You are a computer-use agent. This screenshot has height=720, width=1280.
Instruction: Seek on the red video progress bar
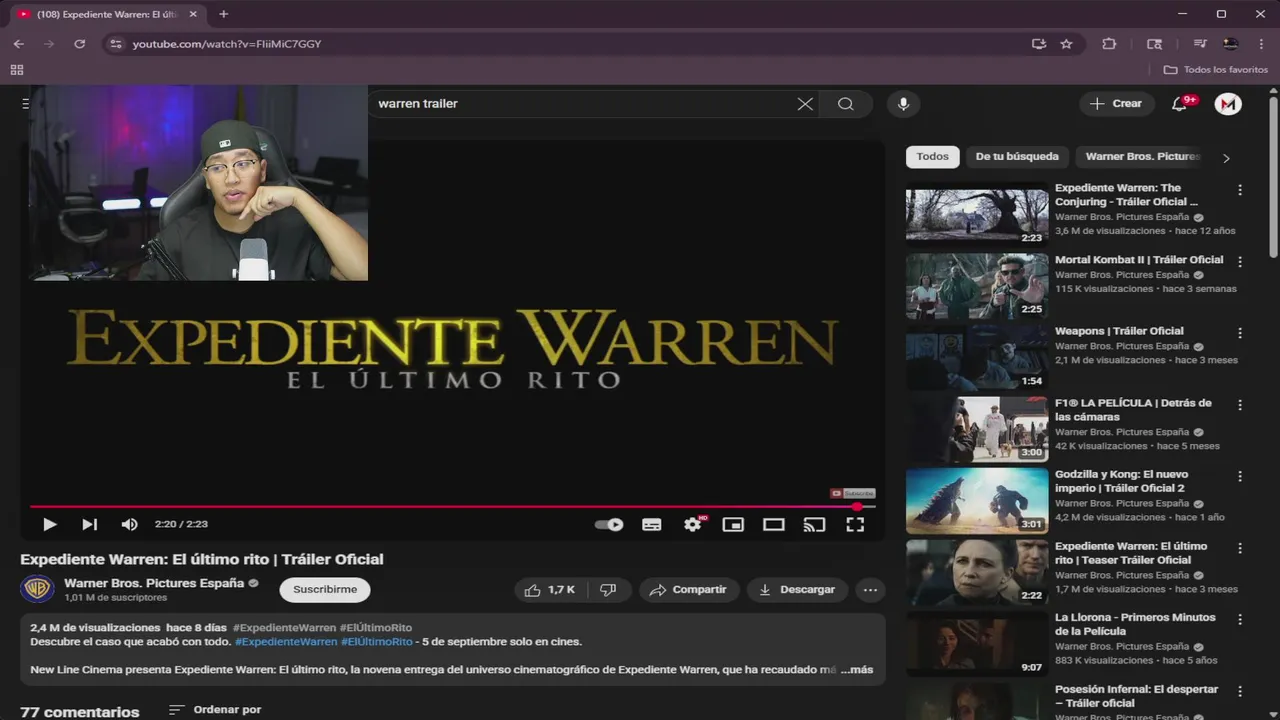pos(453,507)
